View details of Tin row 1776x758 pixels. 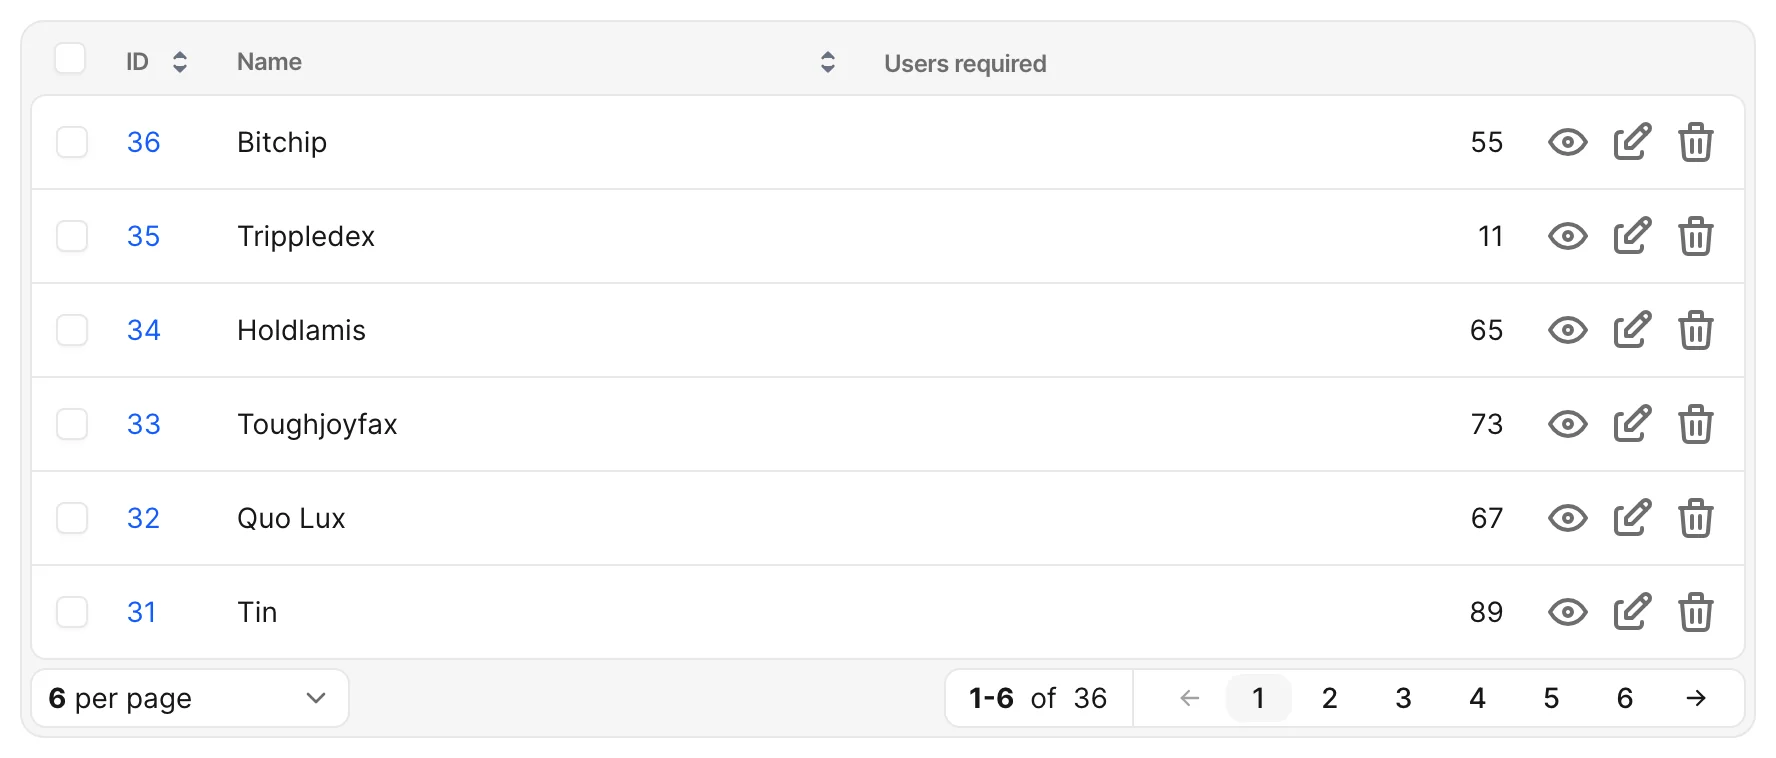(x=1567, y=612)
